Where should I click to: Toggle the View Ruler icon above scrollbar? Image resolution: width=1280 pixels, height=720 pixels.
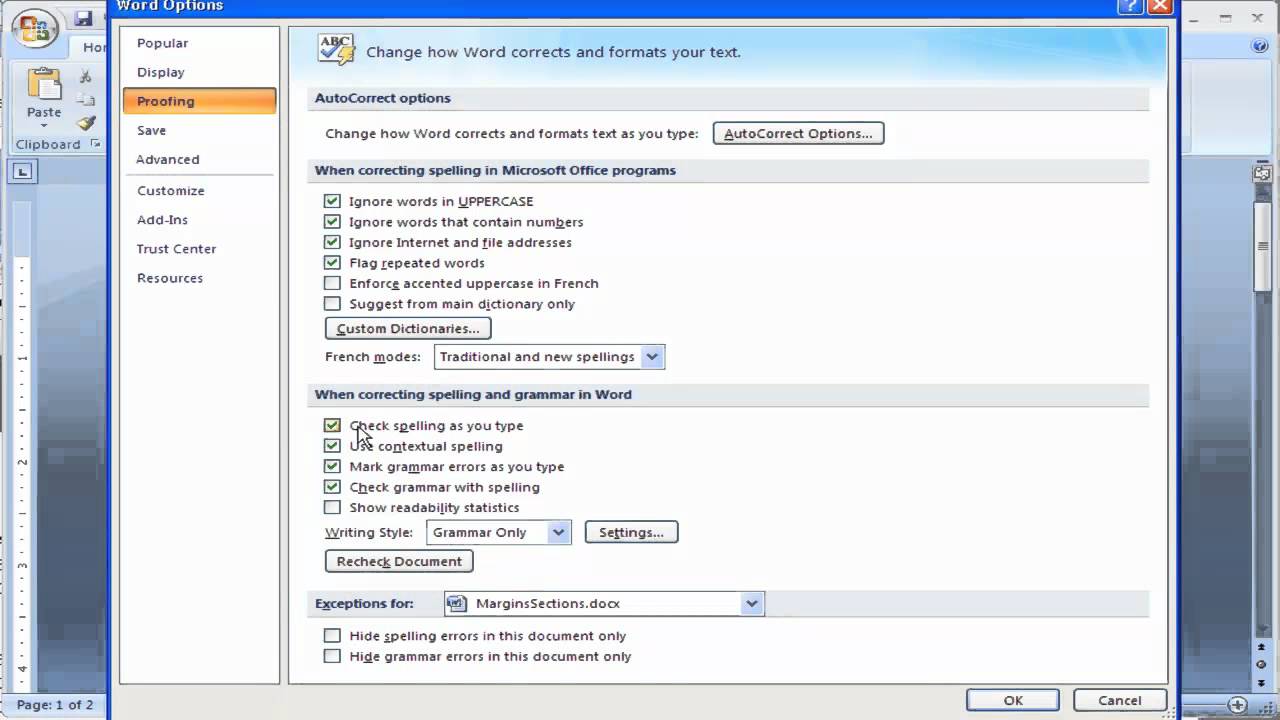pos(1262,174)
